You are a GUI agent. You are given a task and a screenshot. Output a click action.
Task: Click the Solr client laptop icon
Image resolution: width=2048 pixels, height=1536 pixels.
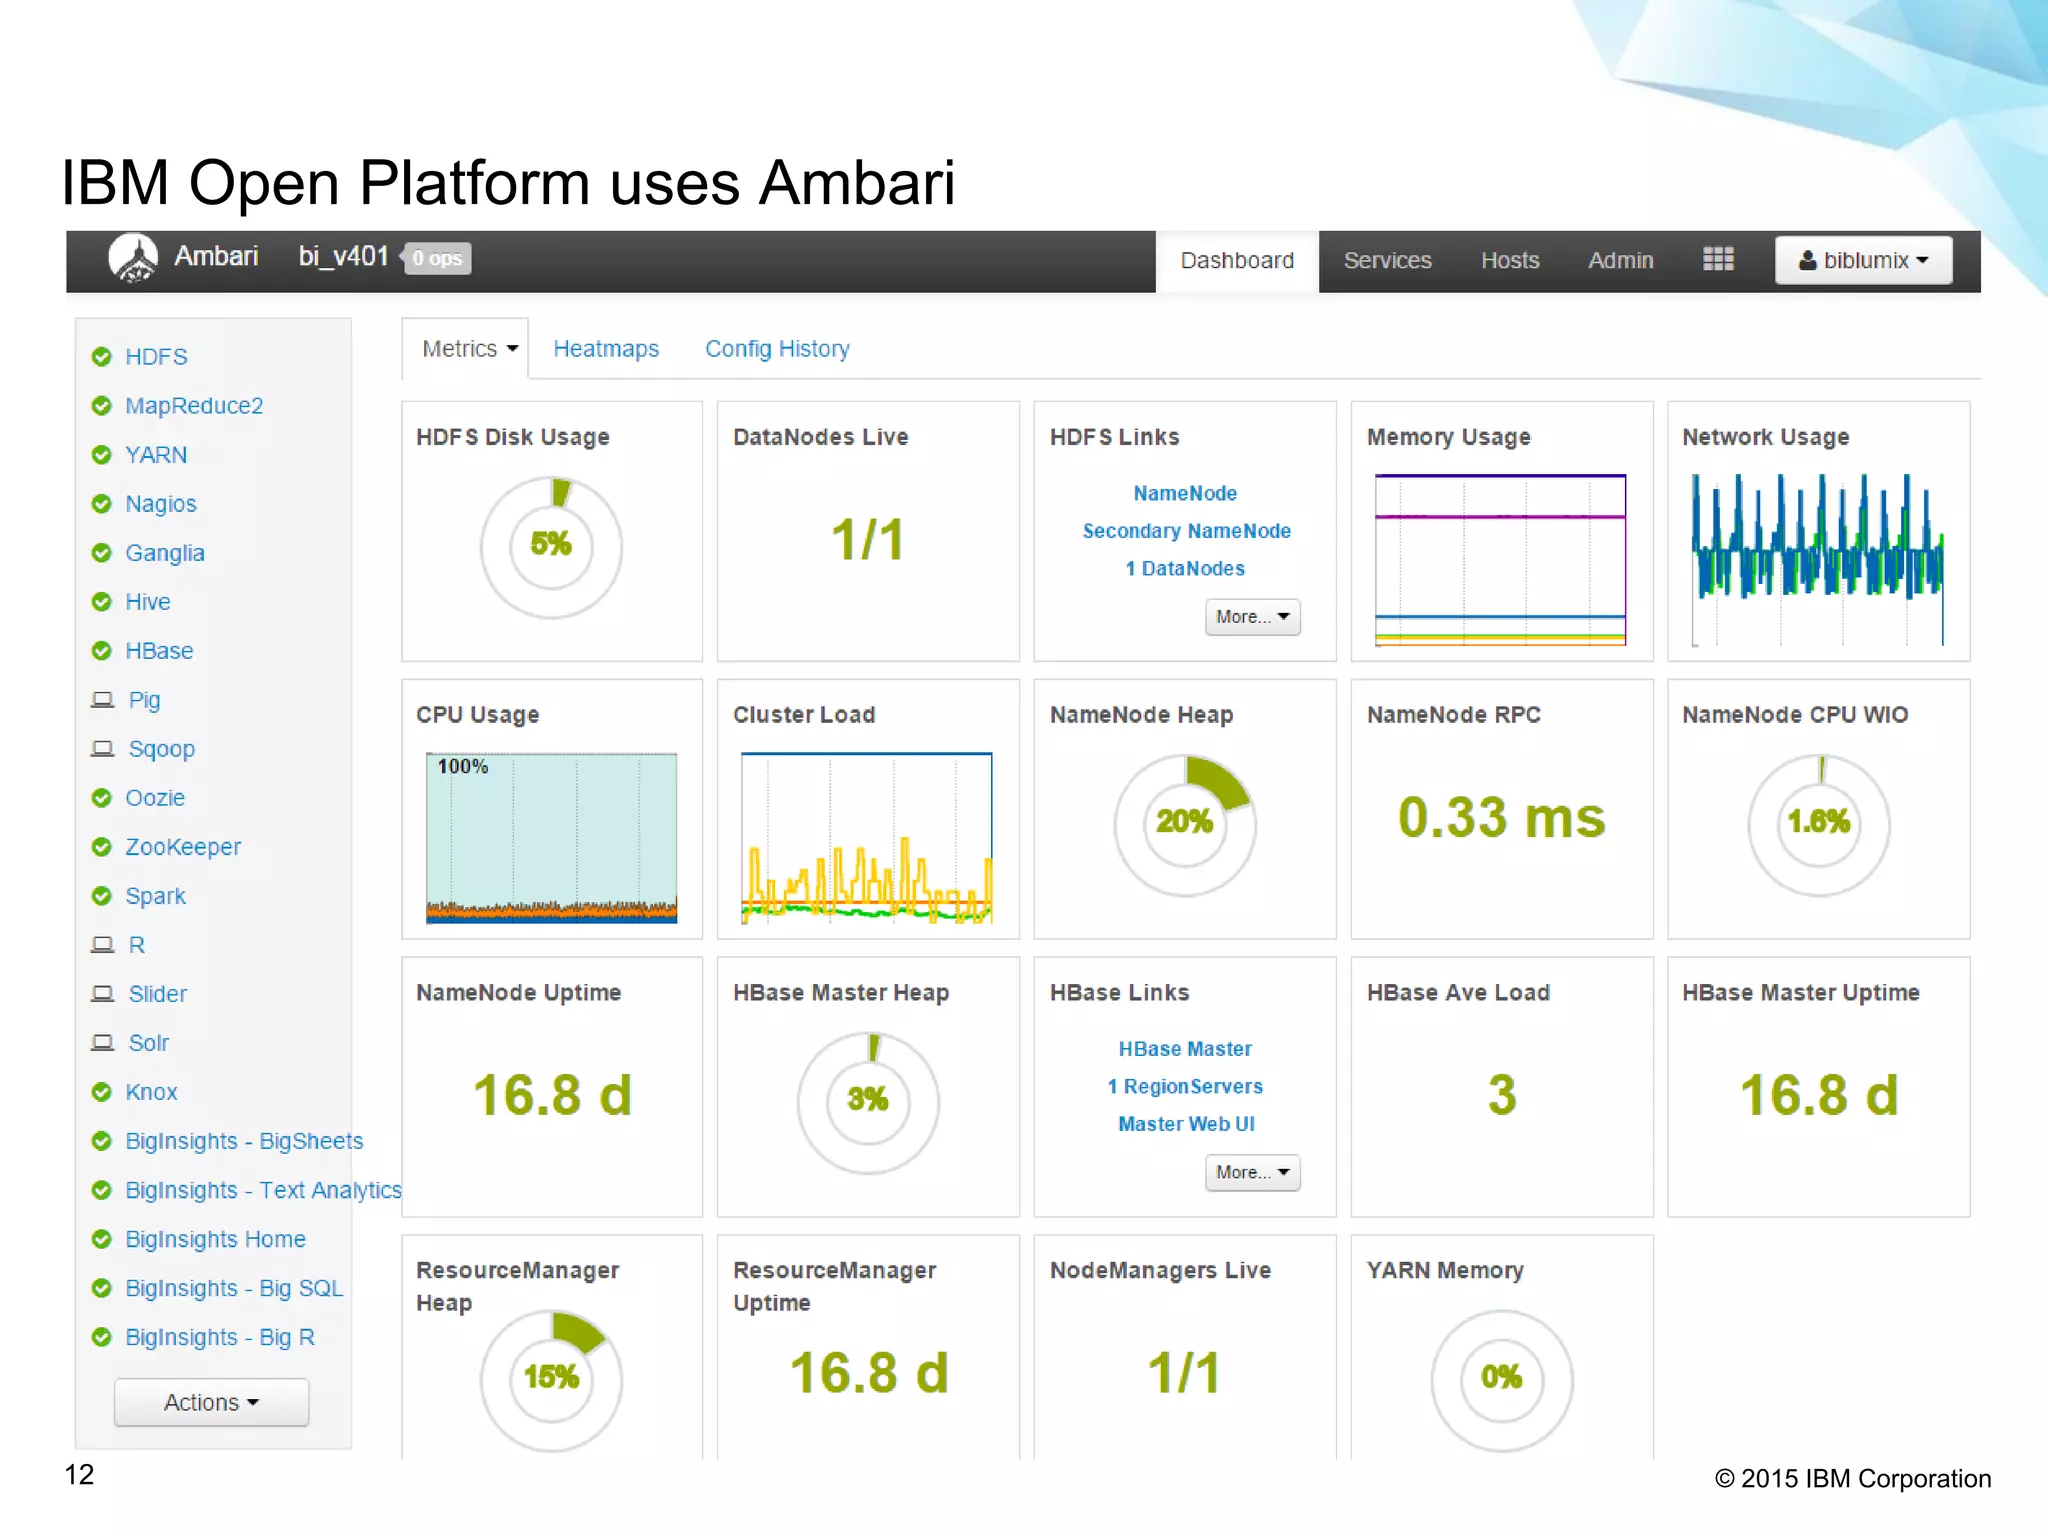102,1043
